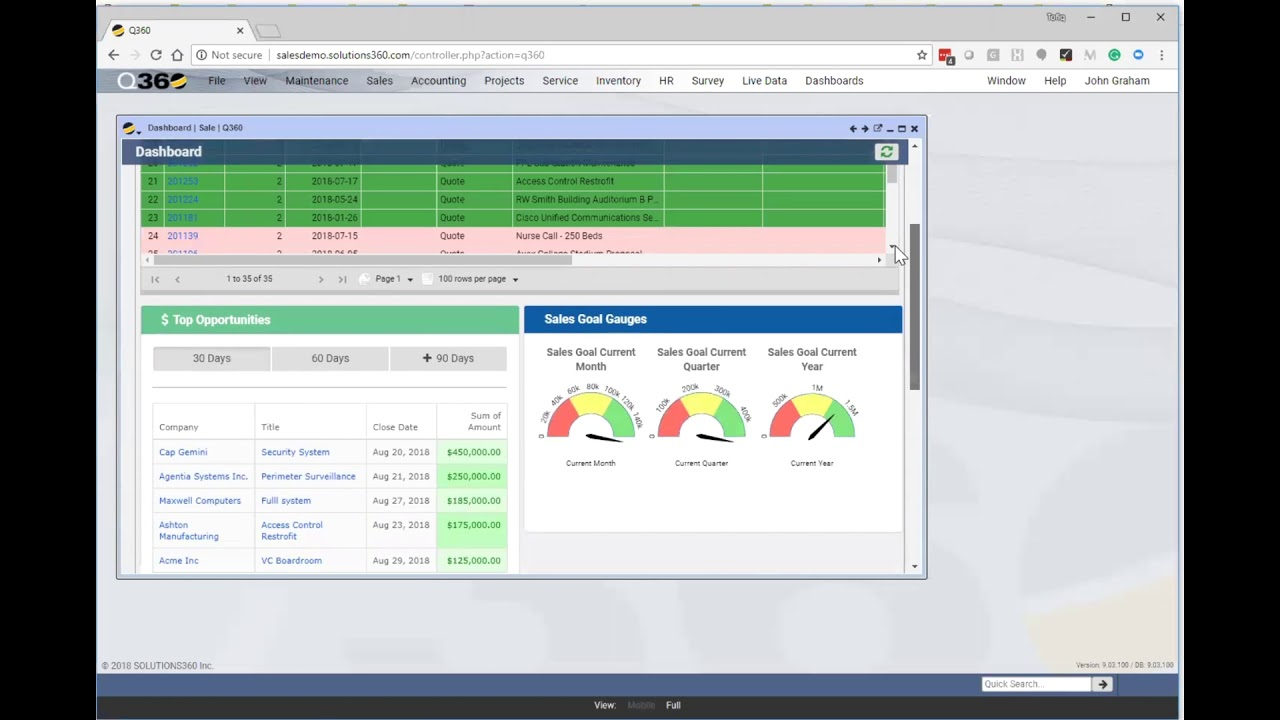Expand the 100 rows per page dropdown
The image size is (1280, 720).
(x=477, y=279)
